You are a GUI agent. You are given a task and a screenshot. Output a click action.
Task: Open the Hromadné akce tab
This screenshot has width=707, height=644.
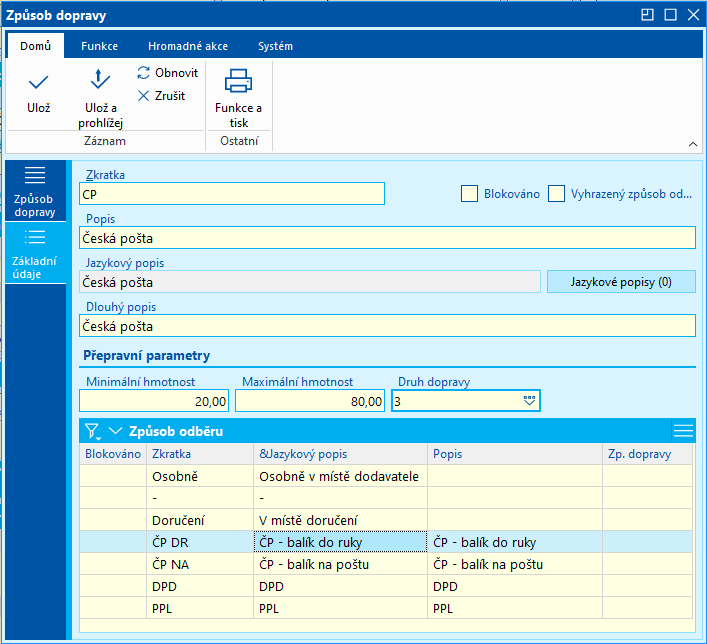pos(187,46)
